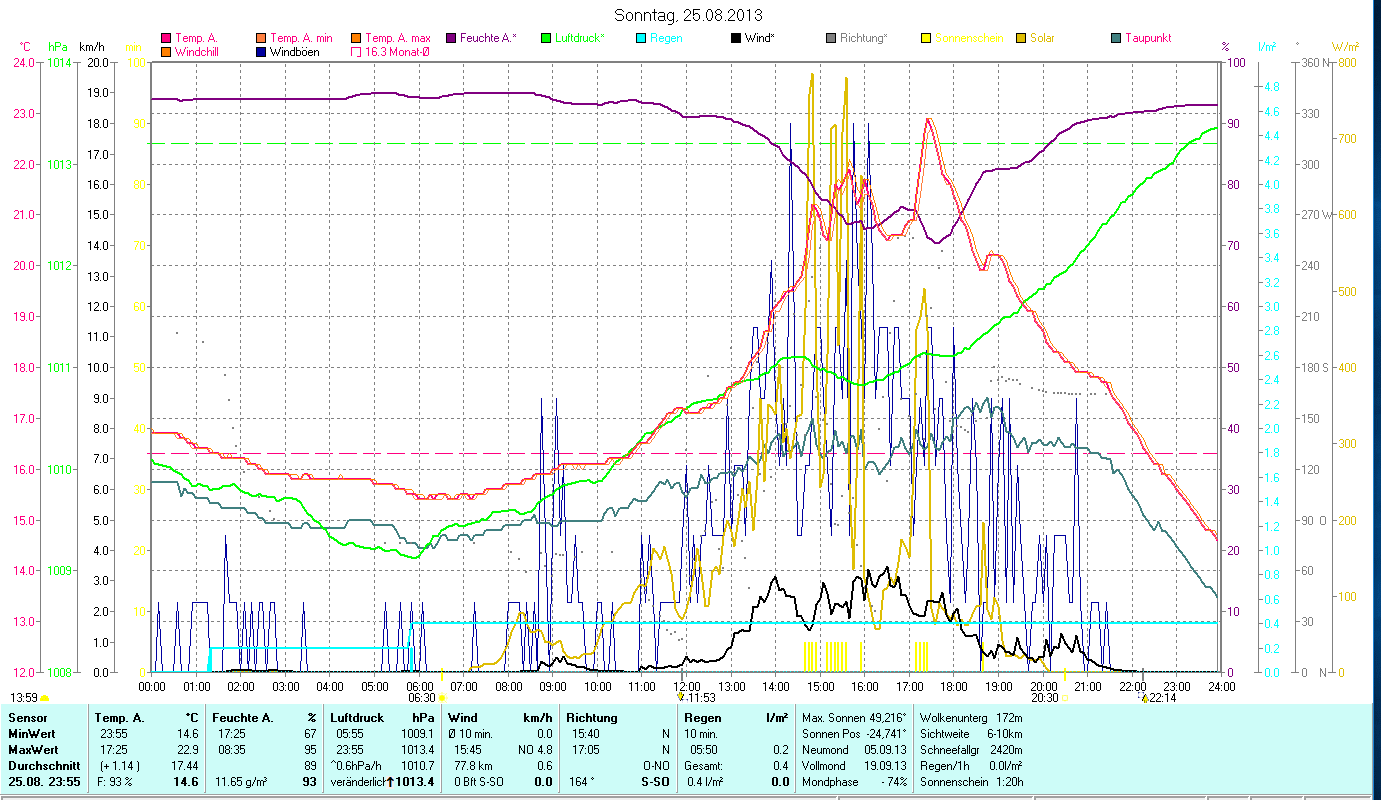Toggle the Windböen legend box
The height and width of the screenshot is (800, 1381).
tap(262, 52)
